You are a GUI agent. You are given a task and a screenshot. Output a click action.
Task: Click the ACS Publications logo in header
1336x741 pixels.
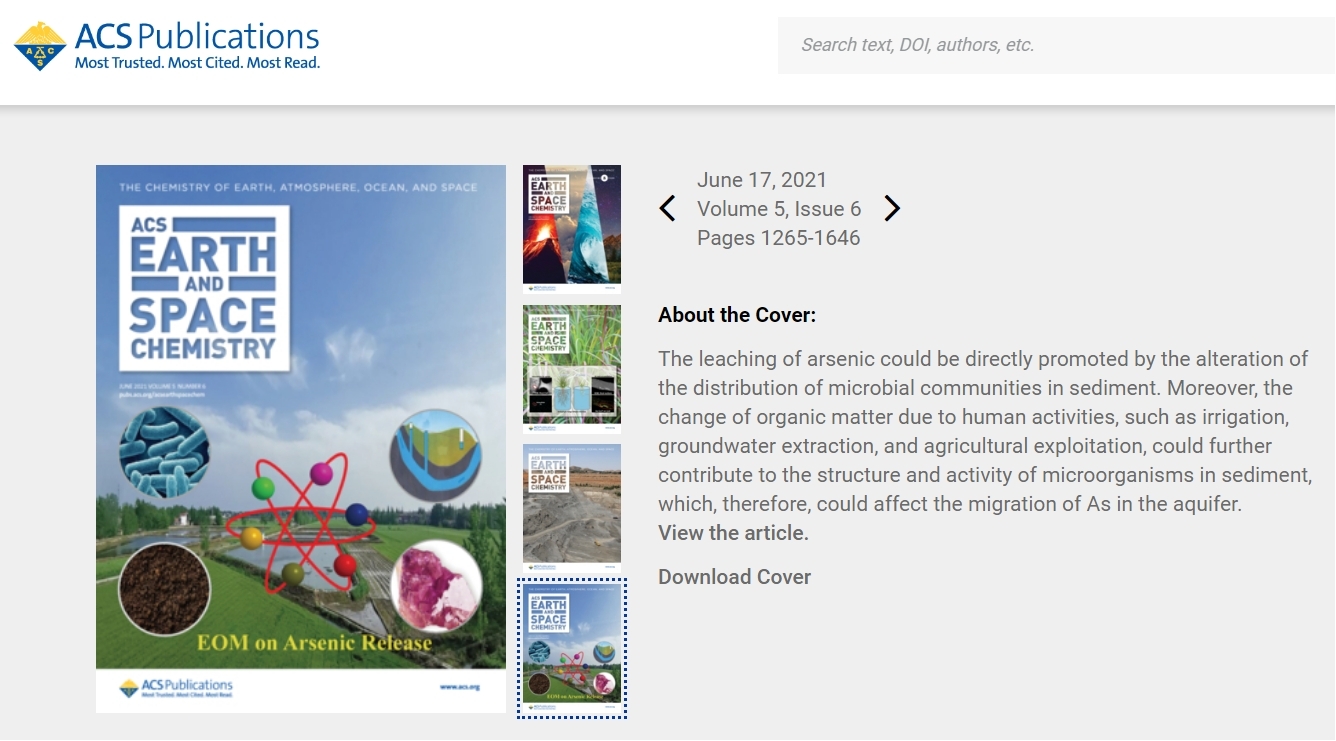click(167, 46)
